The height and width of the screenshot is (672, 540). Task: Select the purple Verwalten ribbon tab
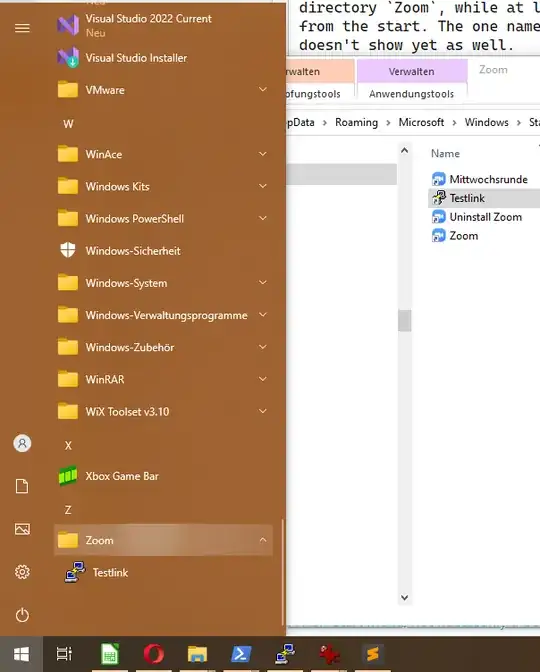pyautogui.click(x=412, y=71)
